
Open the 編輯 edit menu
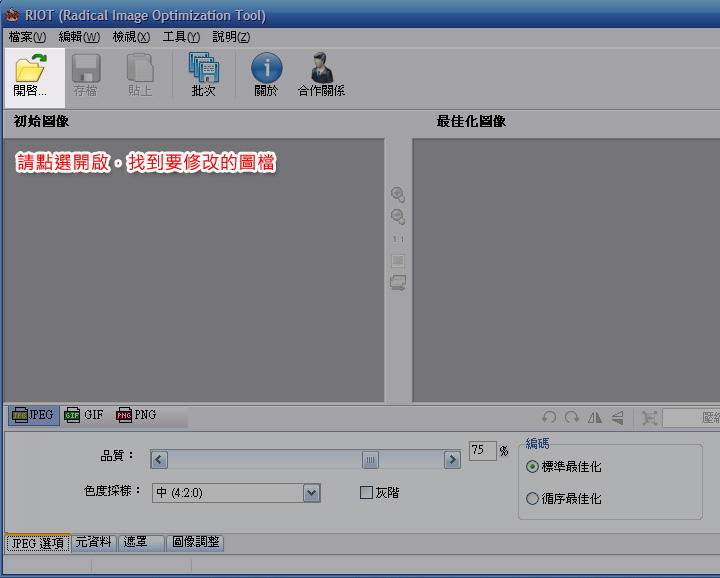point(79,37)
